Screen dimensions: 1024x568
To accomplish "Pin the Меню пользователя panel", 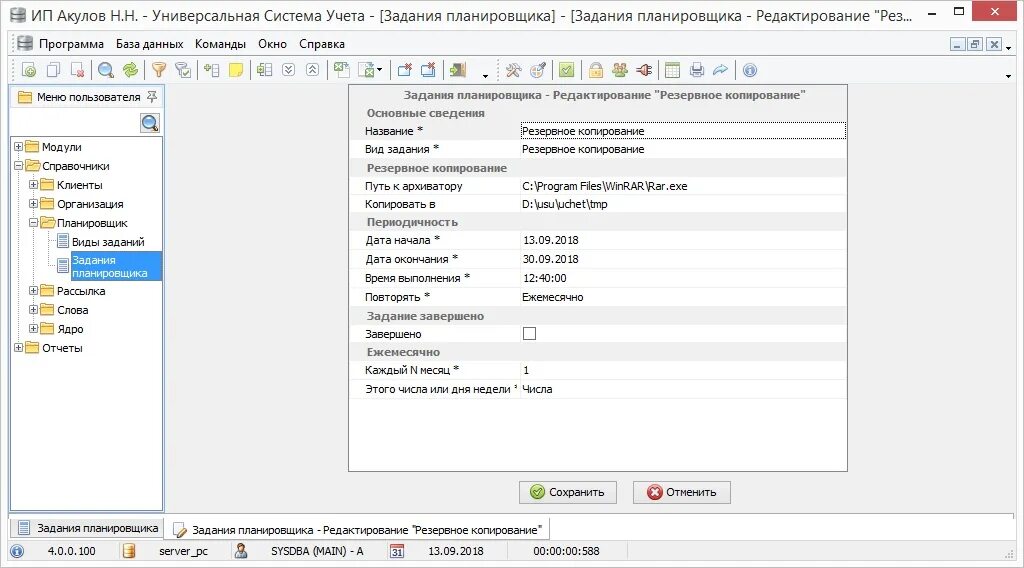I will [152, 97].
